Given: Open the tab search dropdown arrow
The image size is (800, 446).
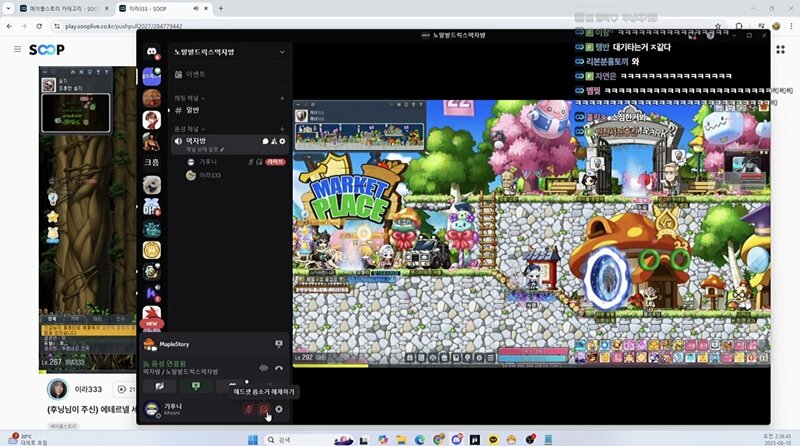Looking at the screenshot, I should coord(8,9).
